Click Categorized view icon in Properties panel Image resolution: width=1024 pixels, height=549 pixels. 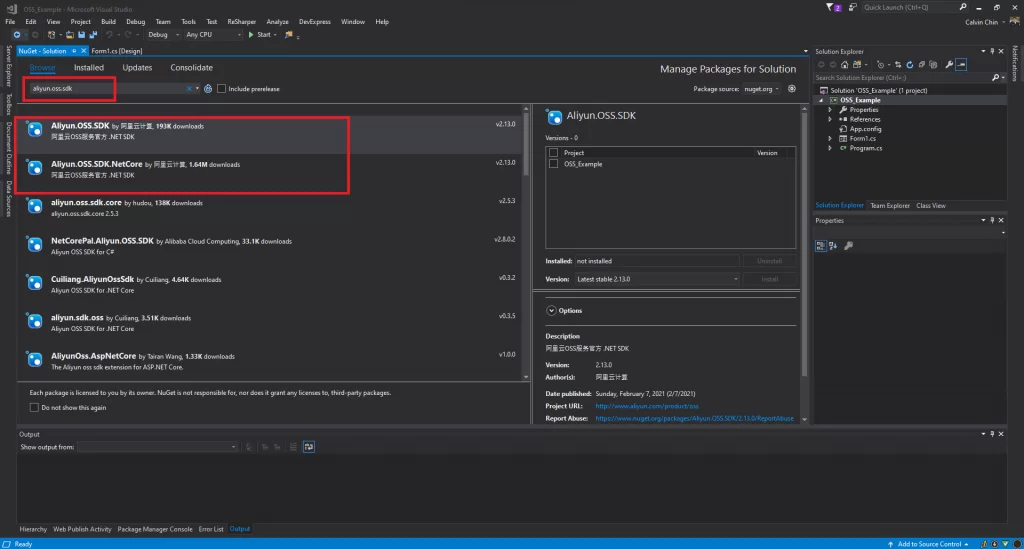(821, 245)
